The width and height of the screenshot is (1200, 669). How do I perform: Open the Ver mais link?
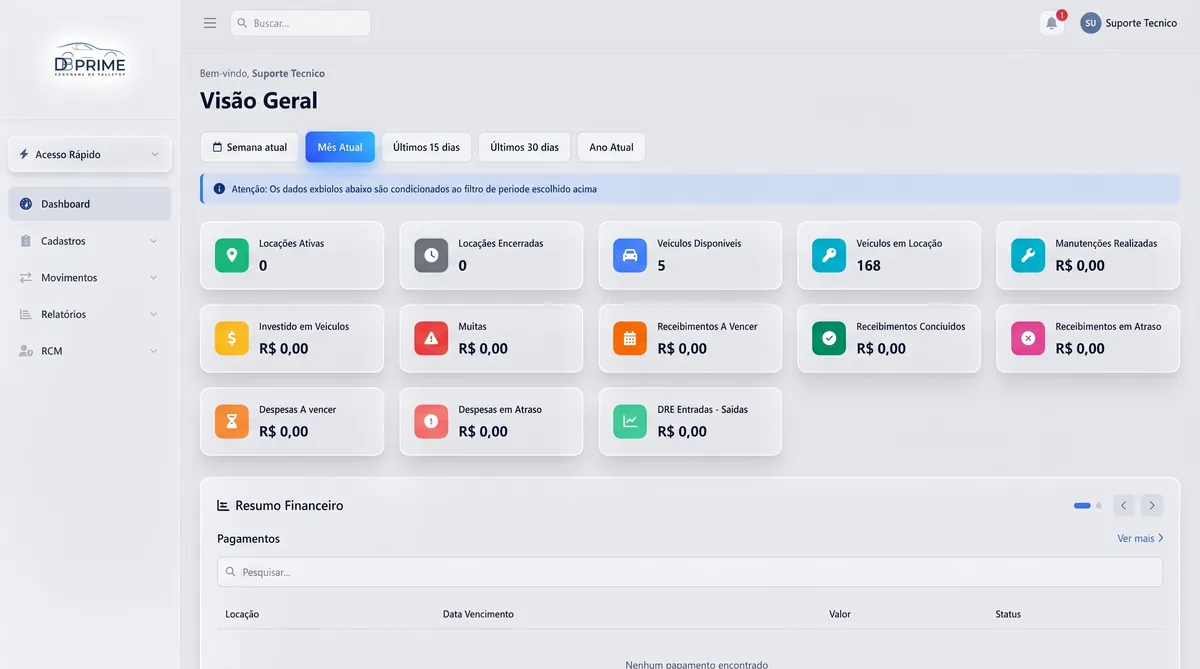pos(1141,539)
